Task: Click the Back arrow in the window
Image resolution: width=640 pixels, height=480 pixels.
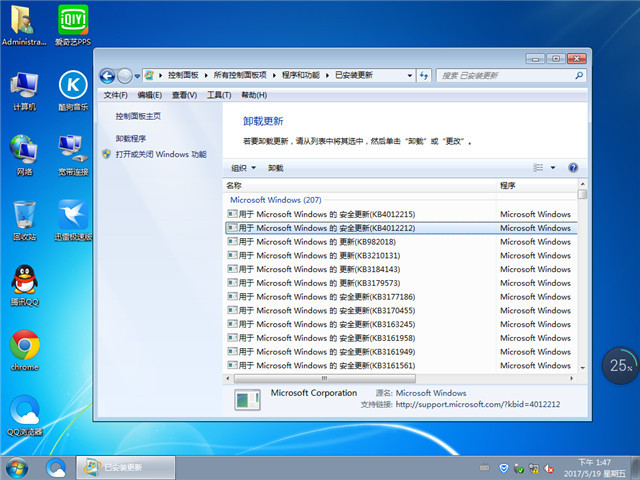Action: (x=107, y=76)
